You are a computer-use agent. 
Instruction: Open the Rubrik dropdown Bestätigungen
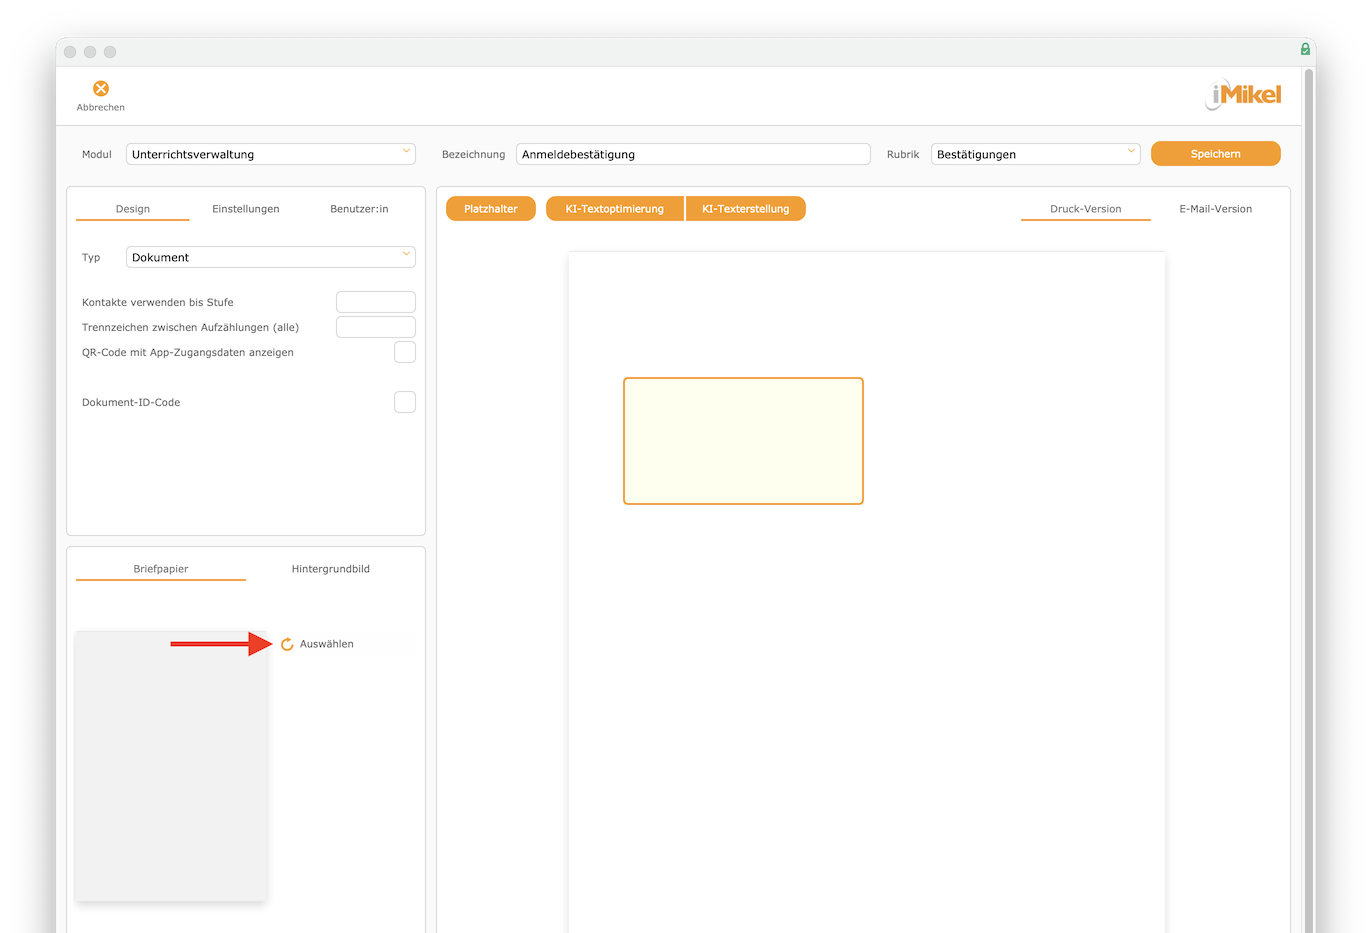click(1035, 154)
